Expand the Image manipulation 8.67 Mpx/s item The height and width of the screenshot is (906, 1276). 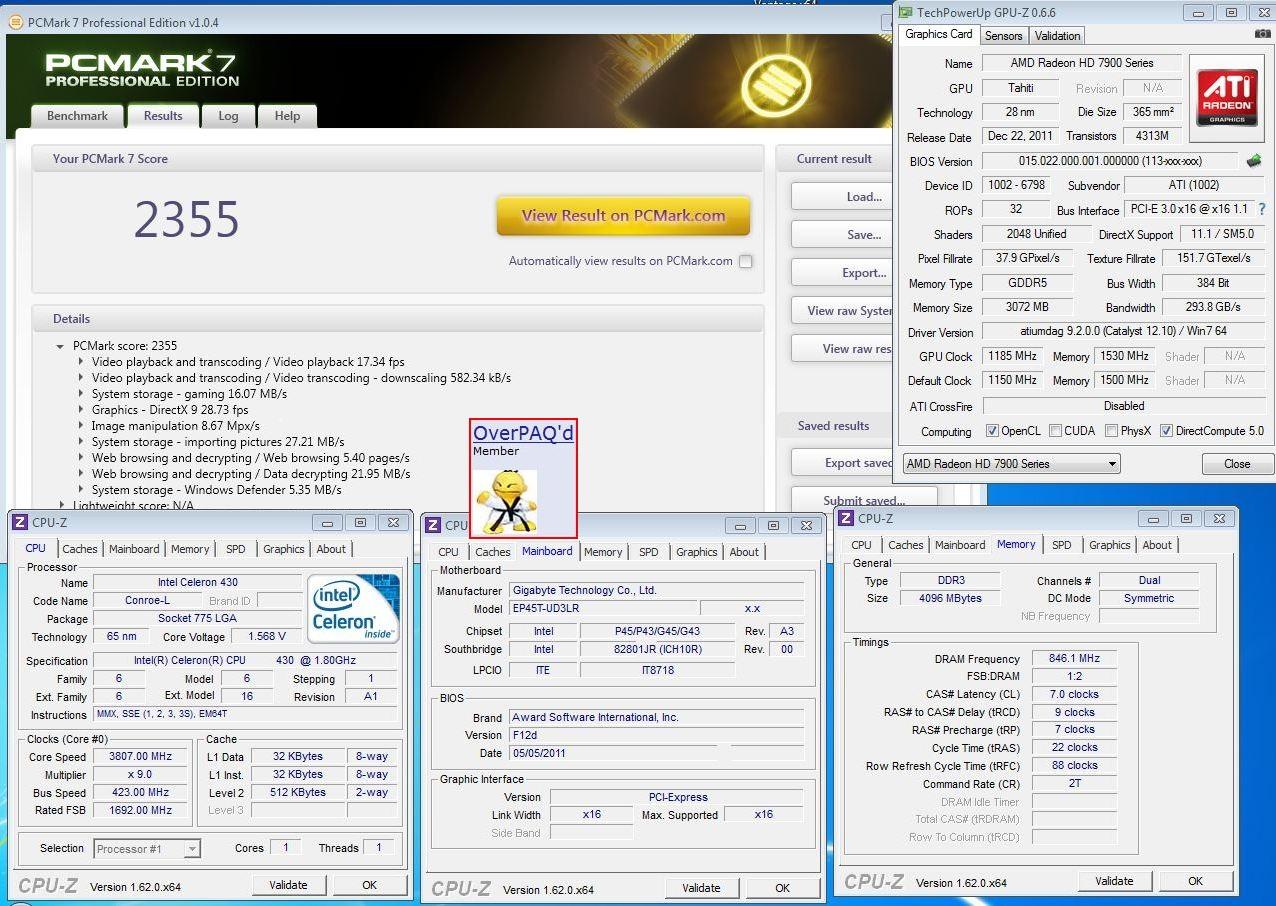click(82, 426)
